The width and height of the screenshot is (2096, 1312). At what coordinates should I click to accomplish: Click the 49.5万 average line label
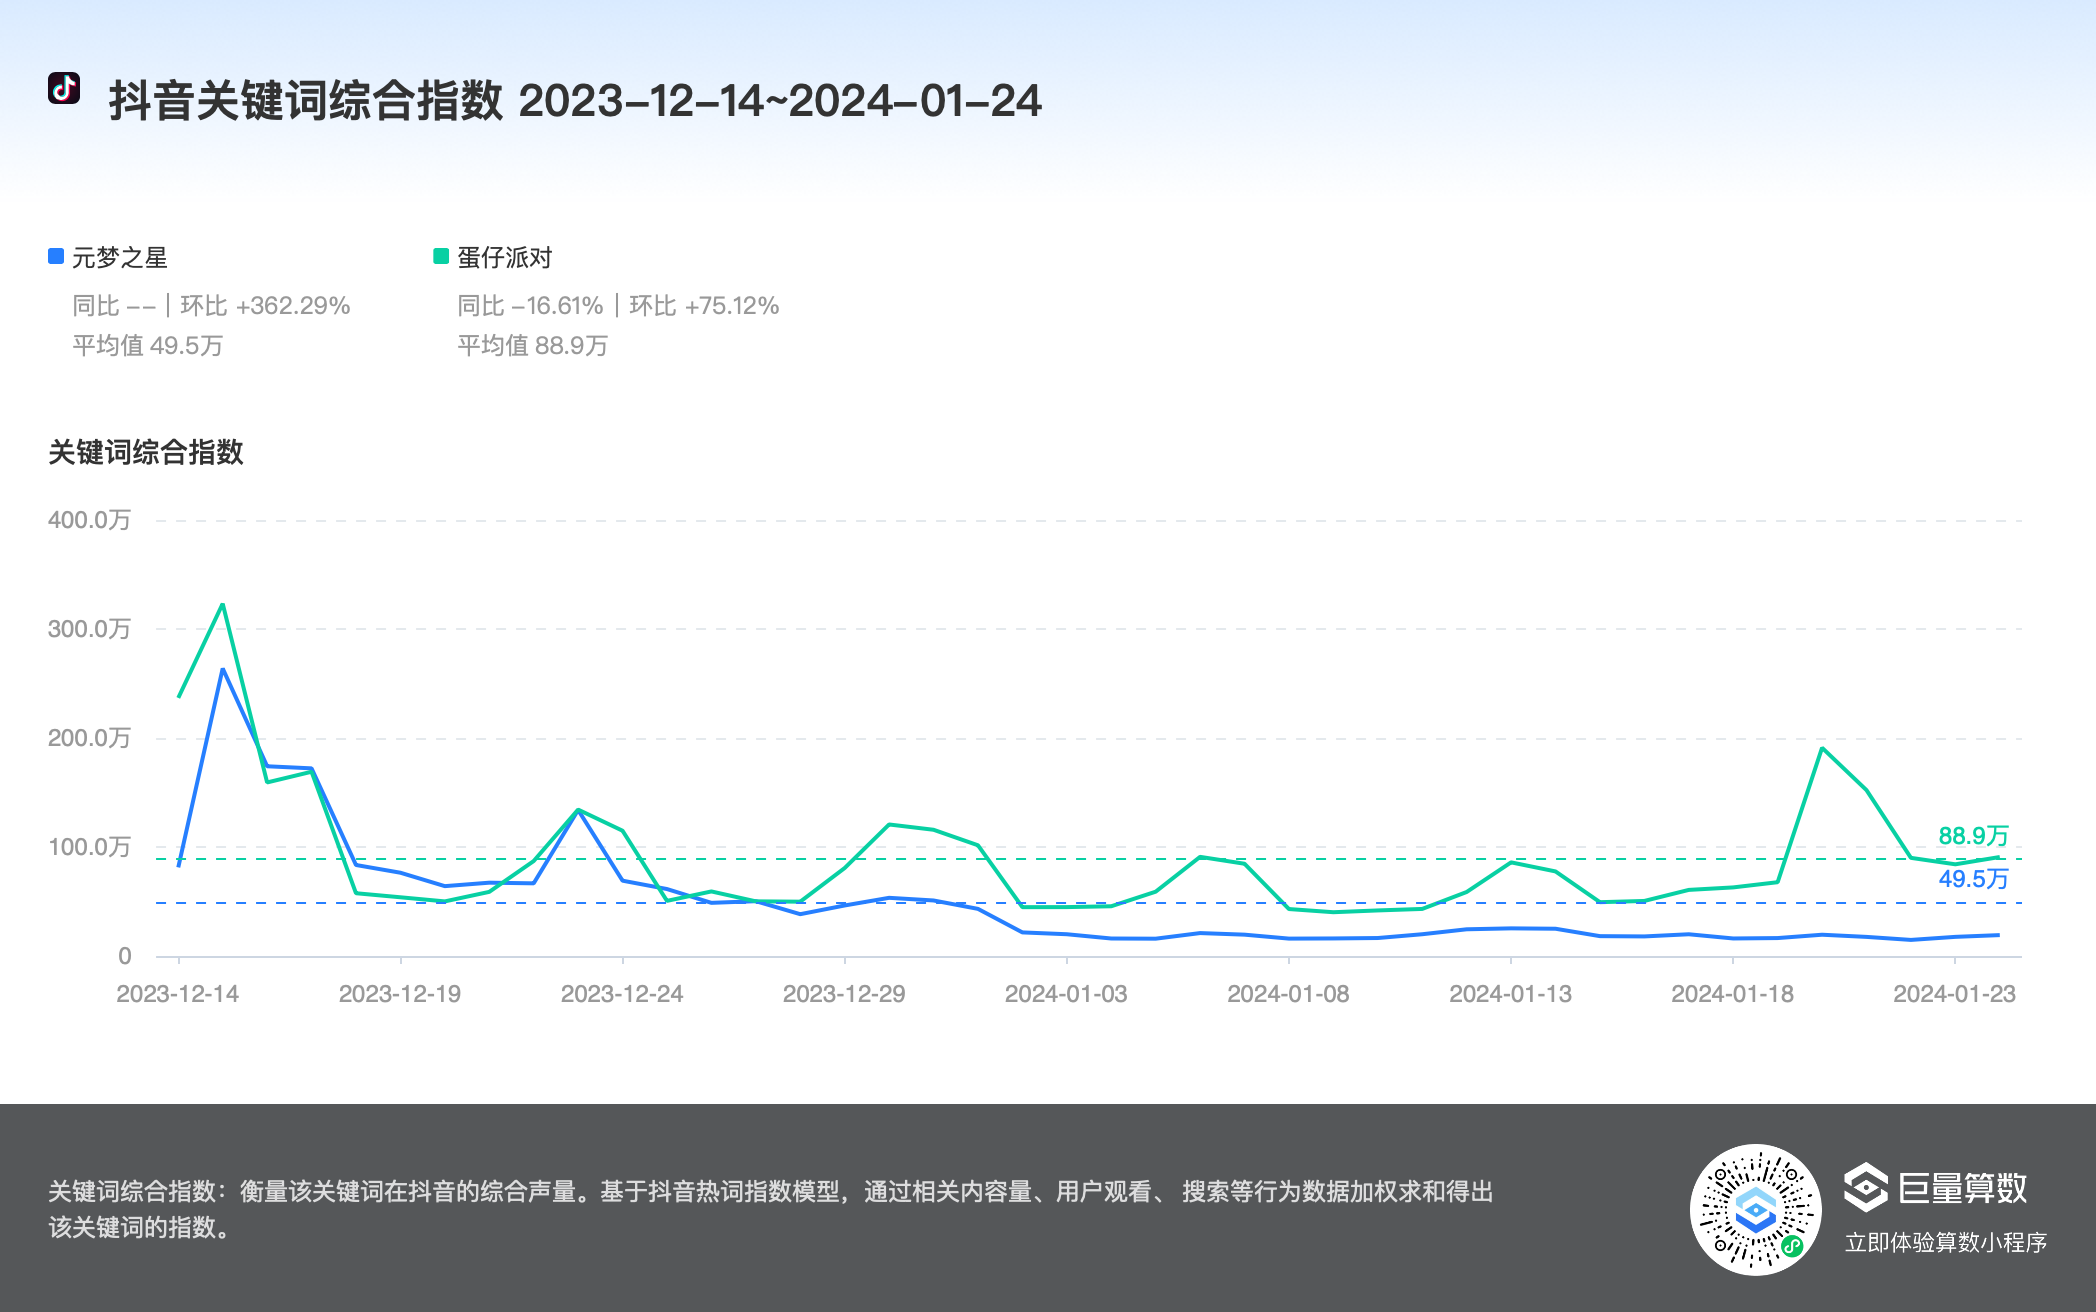(x=1972, y=879)
